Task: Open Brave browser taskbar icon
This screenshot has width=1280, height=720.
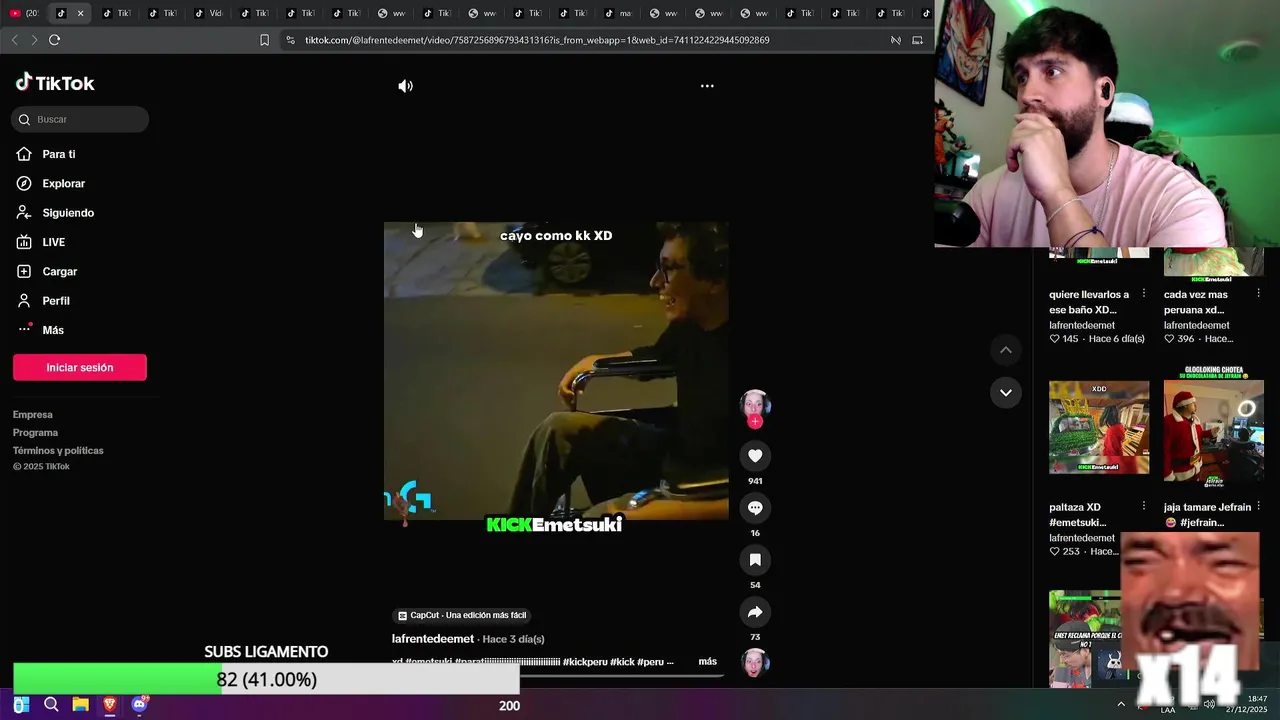Action: tap(110, 705)
